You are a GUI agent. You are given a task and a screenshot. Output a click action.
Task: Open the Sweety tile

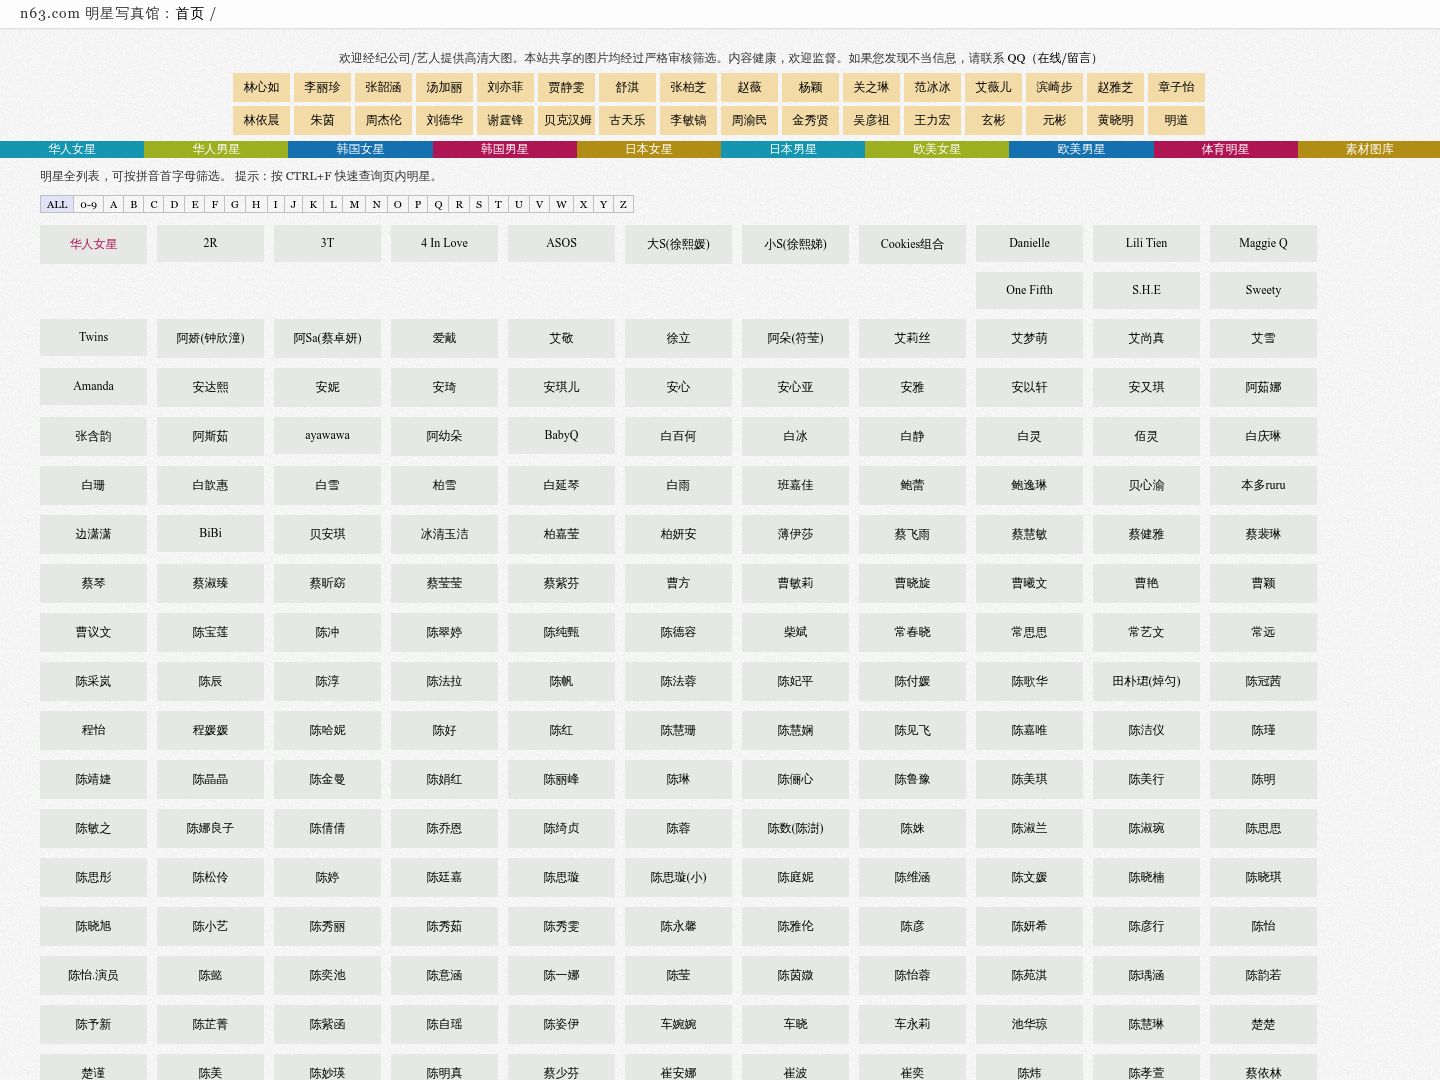coord(1263,290)
